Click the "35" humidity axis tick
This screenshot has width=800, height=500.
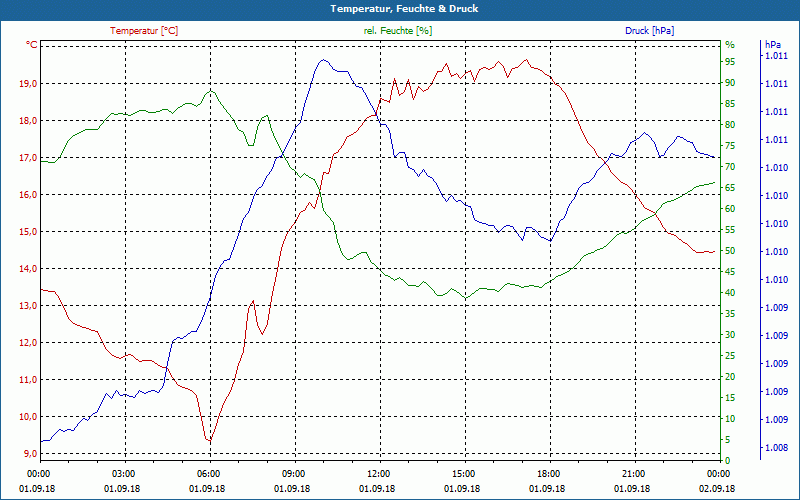(730, 314)
